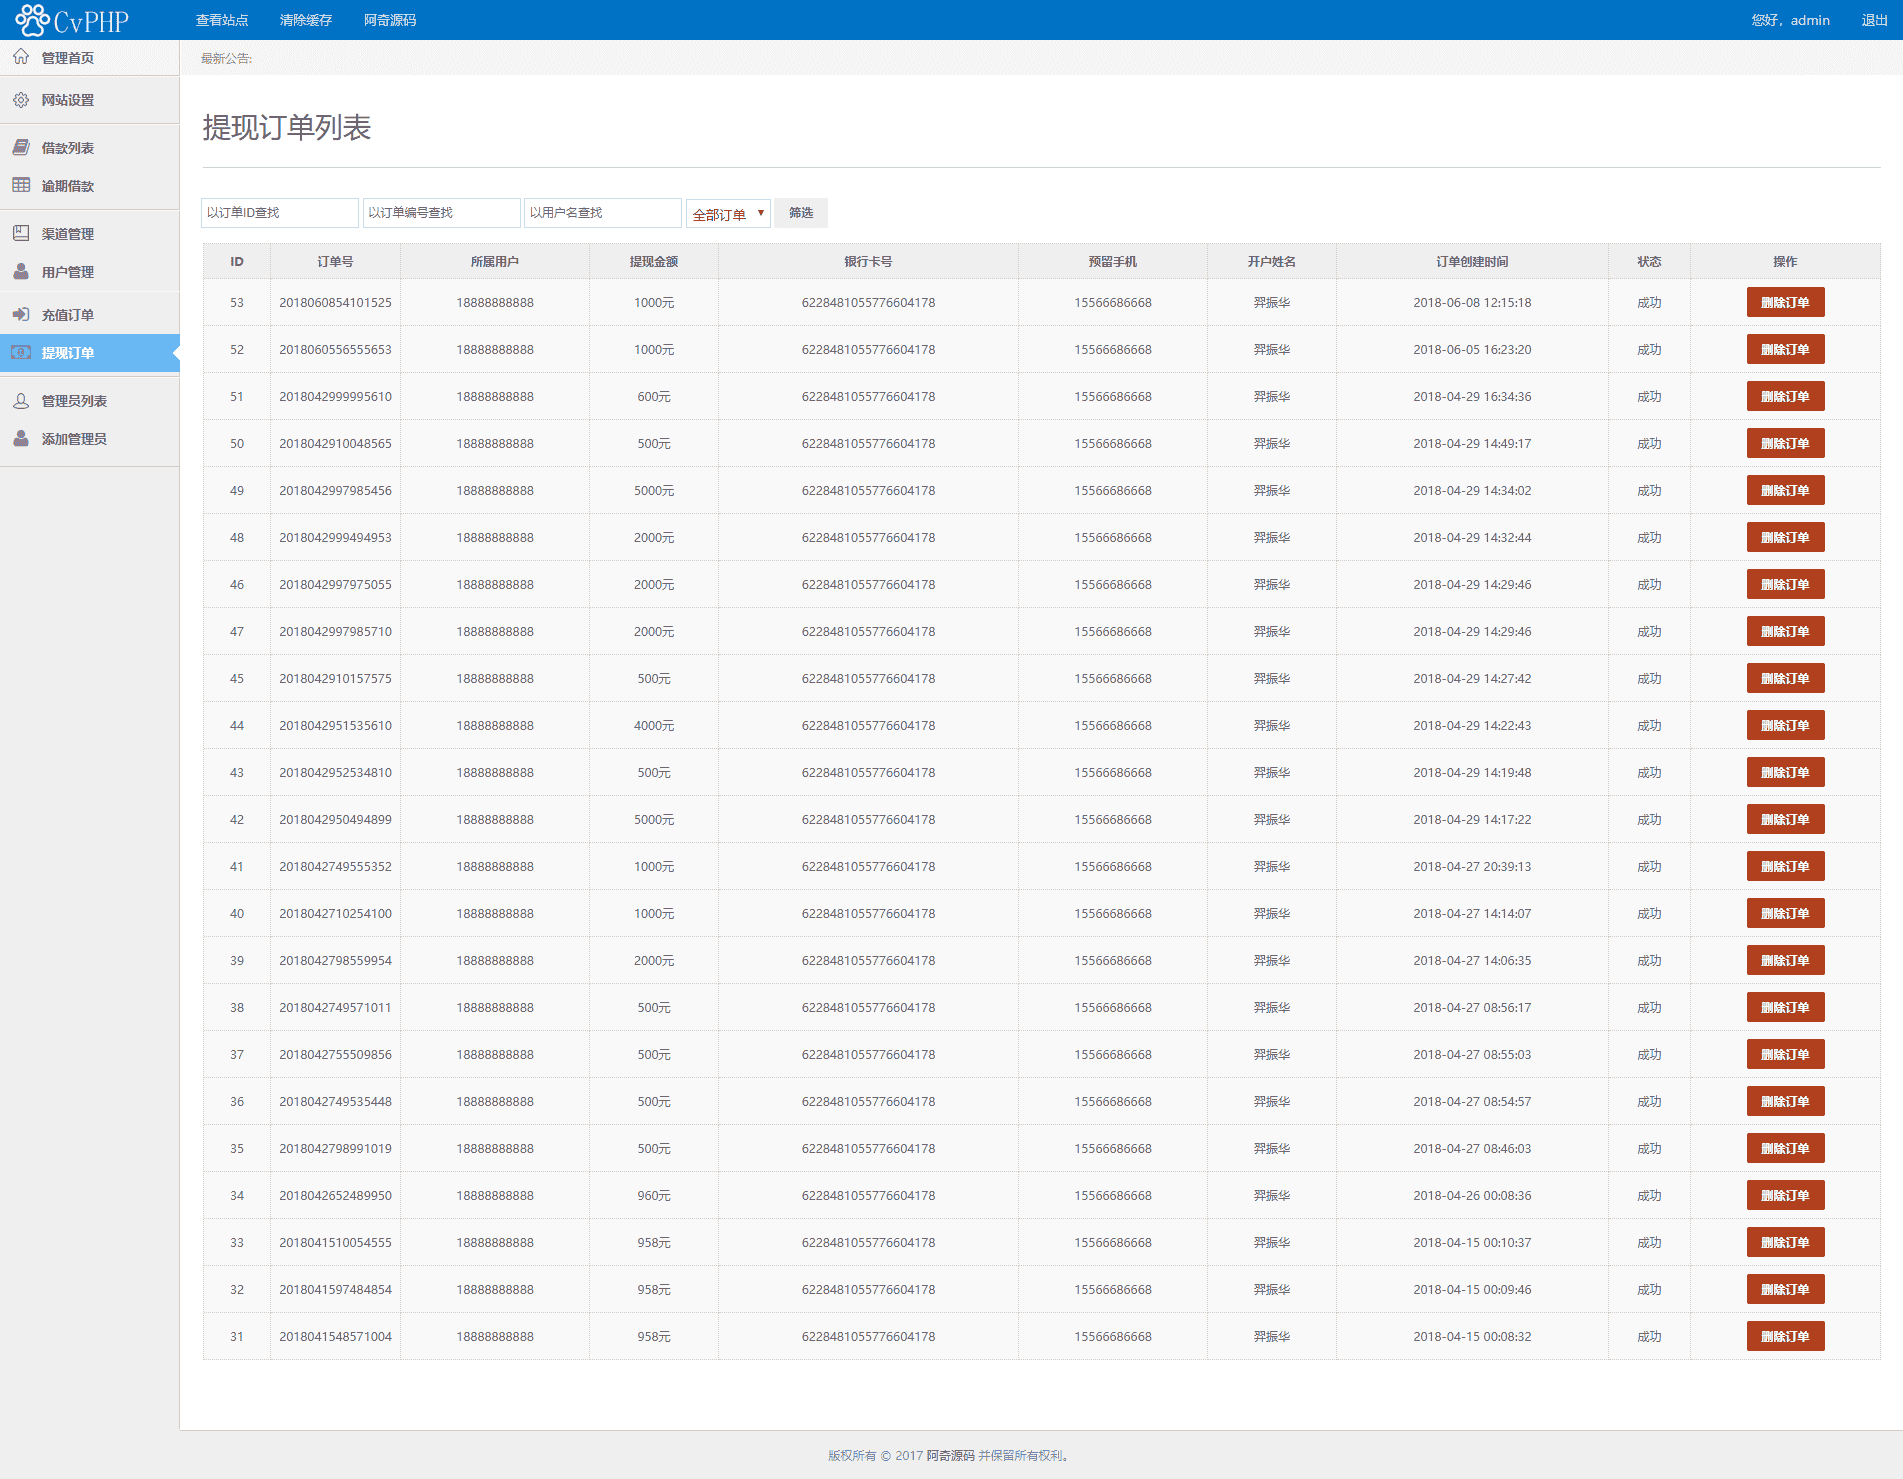This screenshot has height=1479, width=1903.
Task: Open 查看站点 in the top menu
Action: pyautogui.click(x=222, y=20)
